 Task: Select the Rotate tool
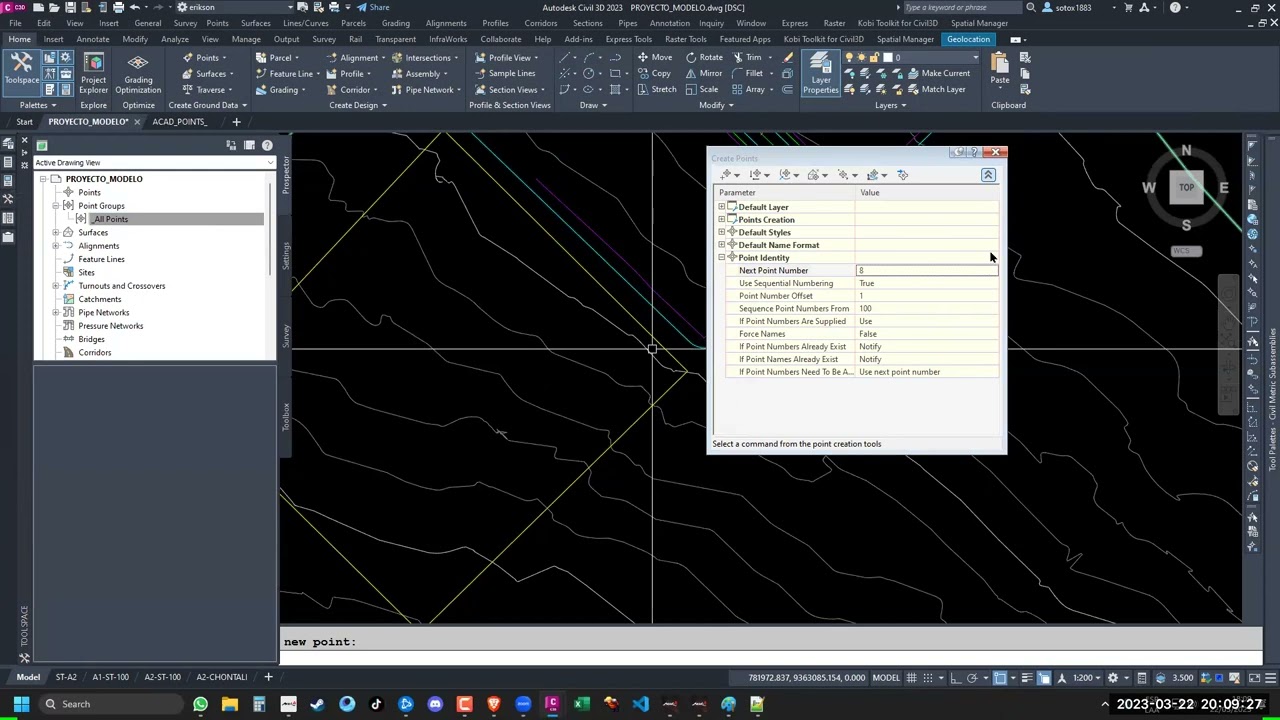[x=704, y=57]
